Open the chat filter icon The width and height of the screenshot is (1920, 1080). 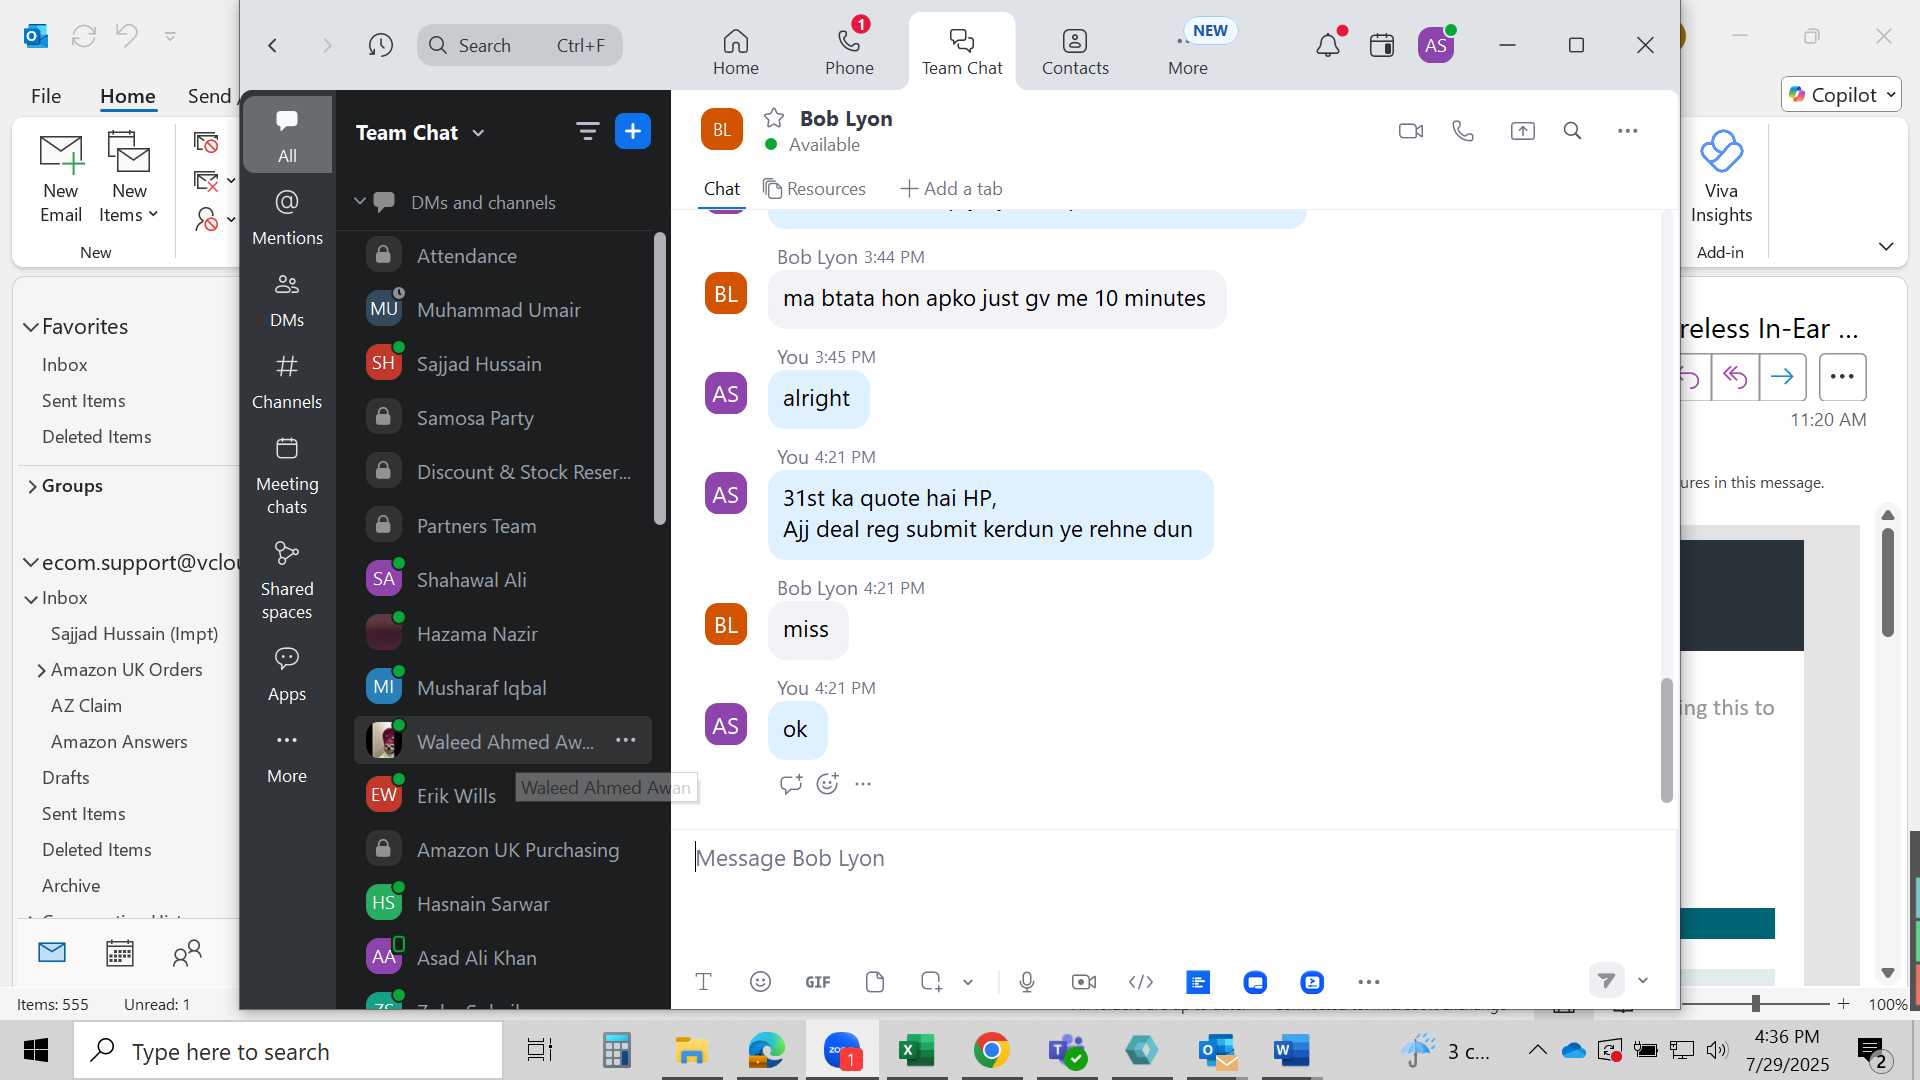point(587,131)
